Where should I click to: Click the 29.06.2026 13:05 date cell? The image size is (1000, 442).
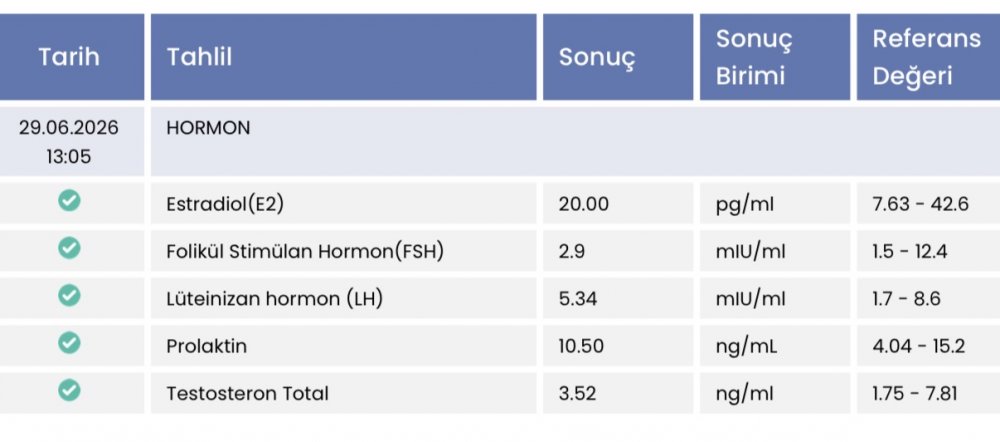coord(69,142)
